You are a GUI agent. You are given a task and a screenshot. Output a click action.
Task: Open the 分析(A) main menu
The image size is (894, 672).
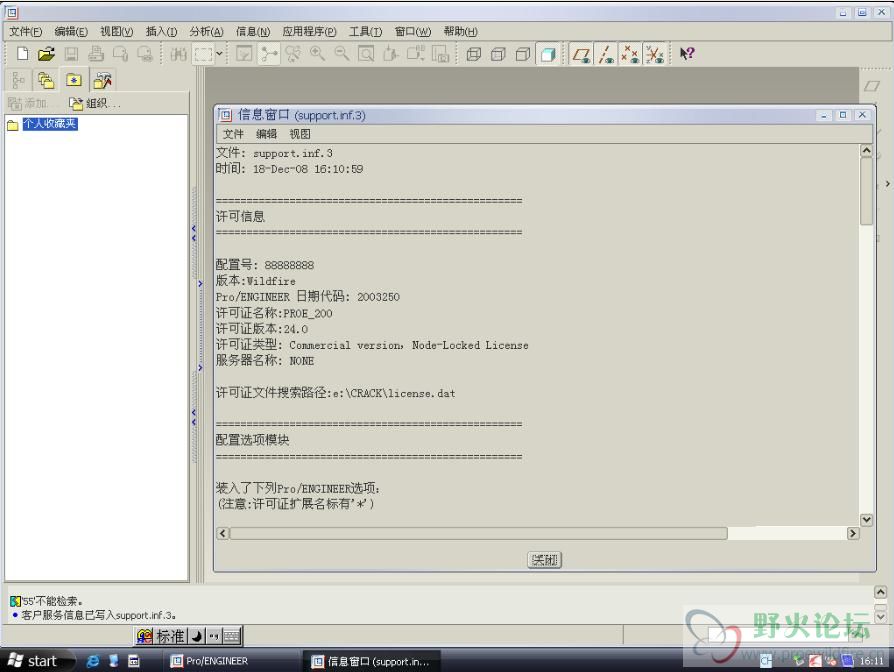coord(206,32)
